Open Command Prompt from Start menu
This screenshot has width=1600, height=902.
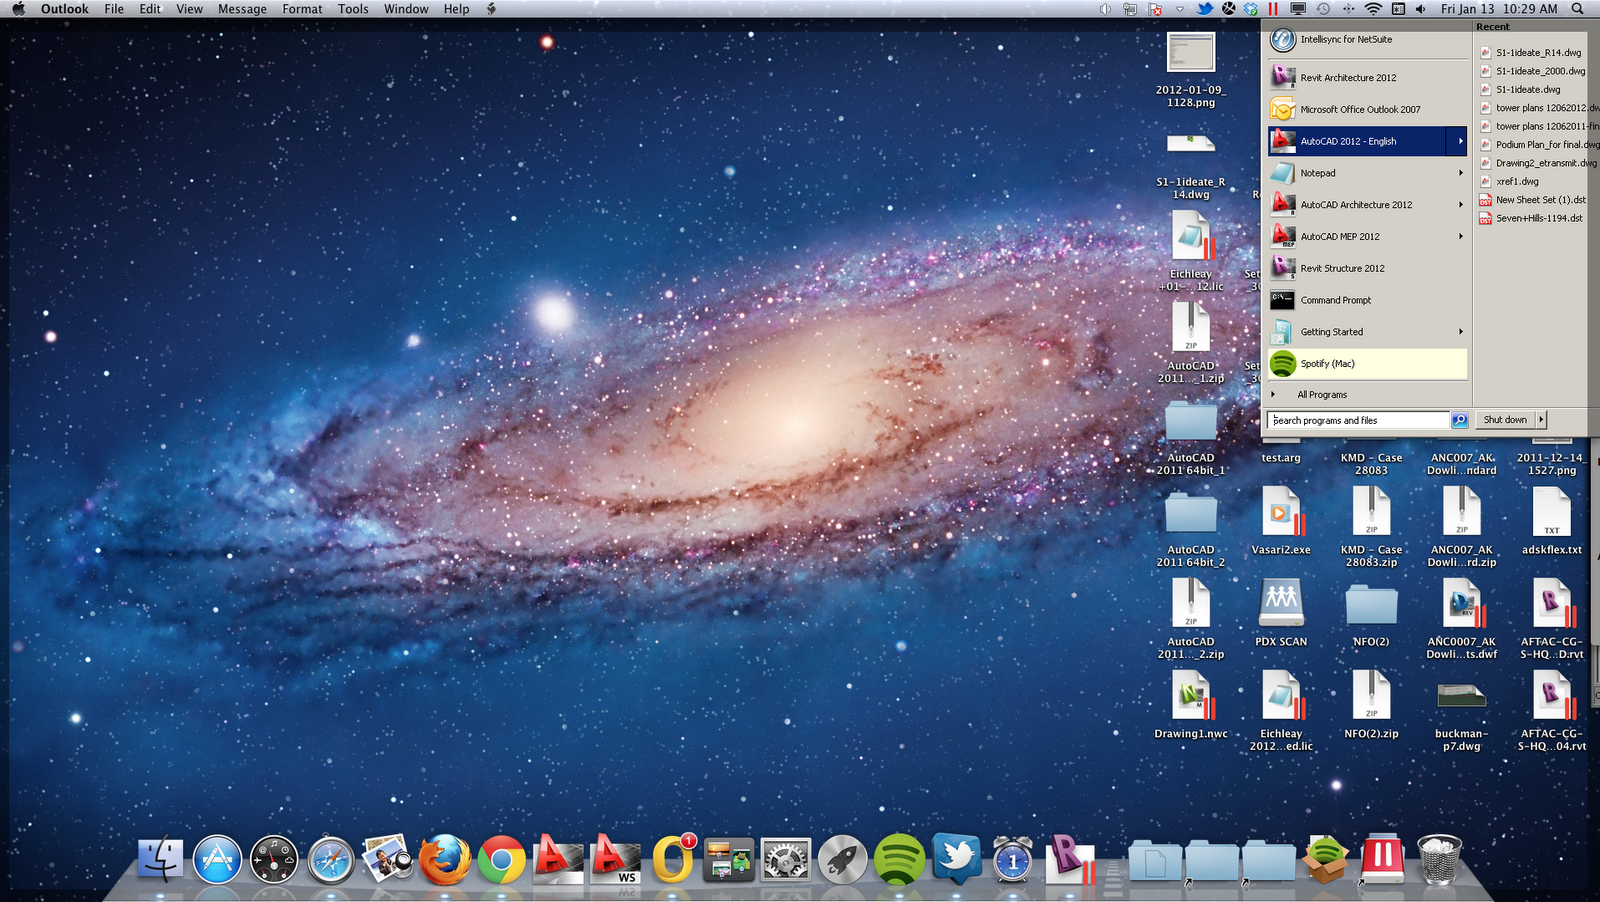[1367, 300]
